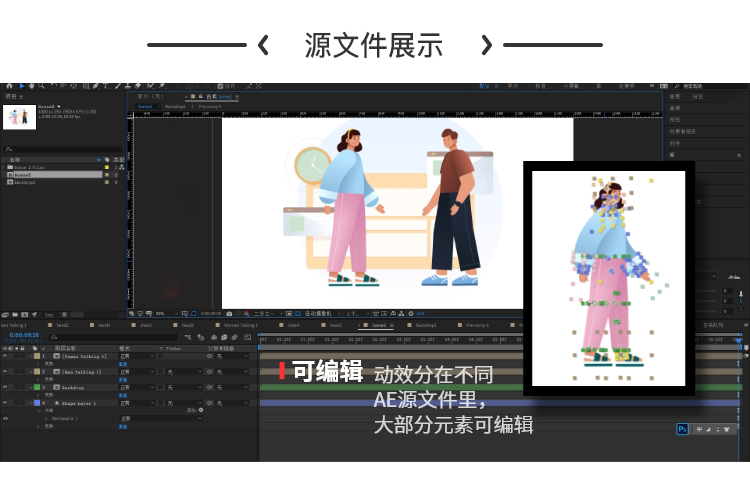Screen dimensions: 750x483
Task: Click the shy layers icon in timeline
Action: point(214,337)
